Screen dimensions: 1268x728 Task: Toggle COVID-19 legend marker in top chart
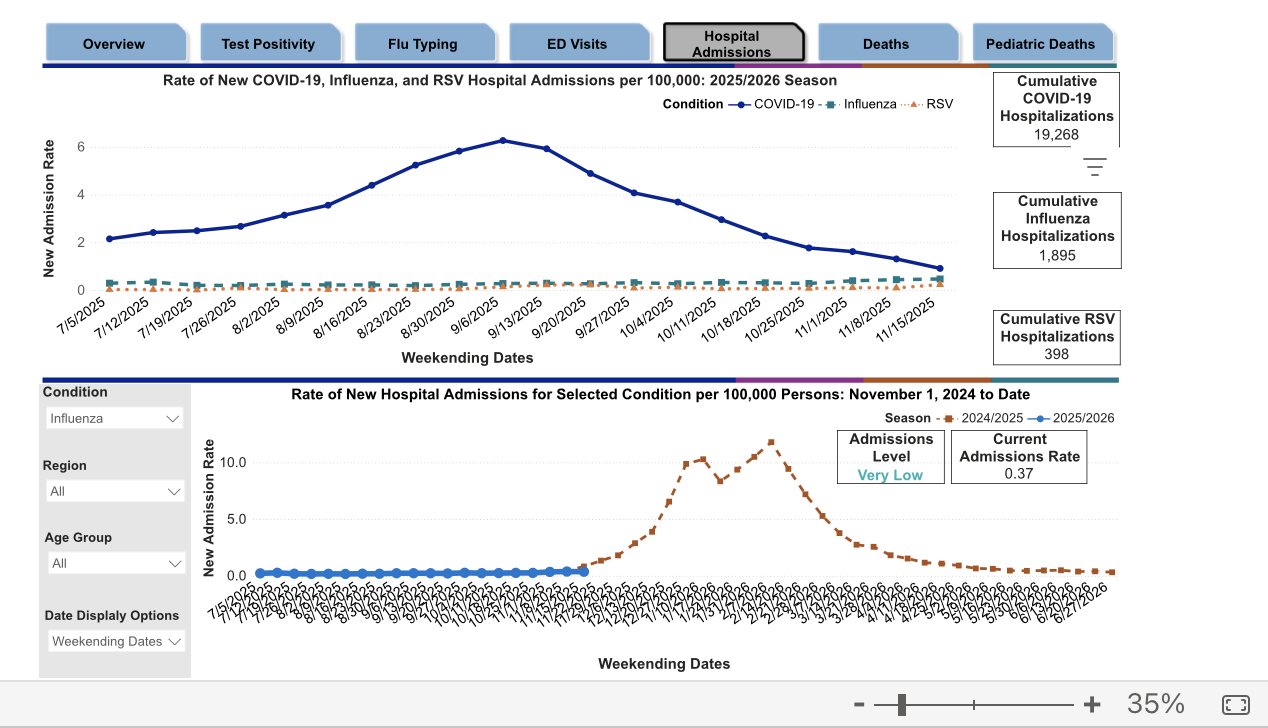[740, 104]
